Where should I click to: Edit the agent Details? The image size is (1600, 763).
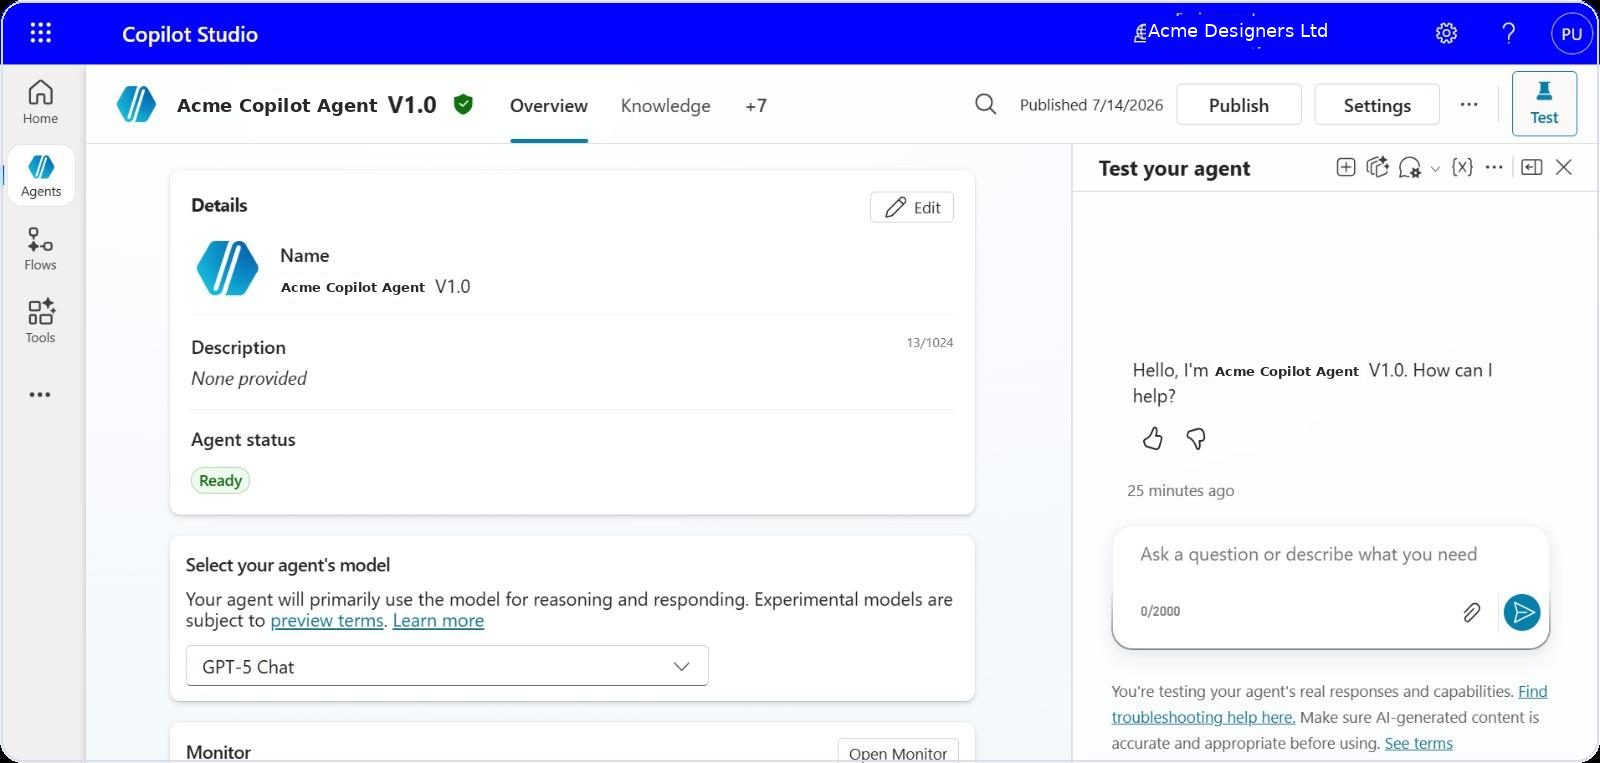coord(912,207)
